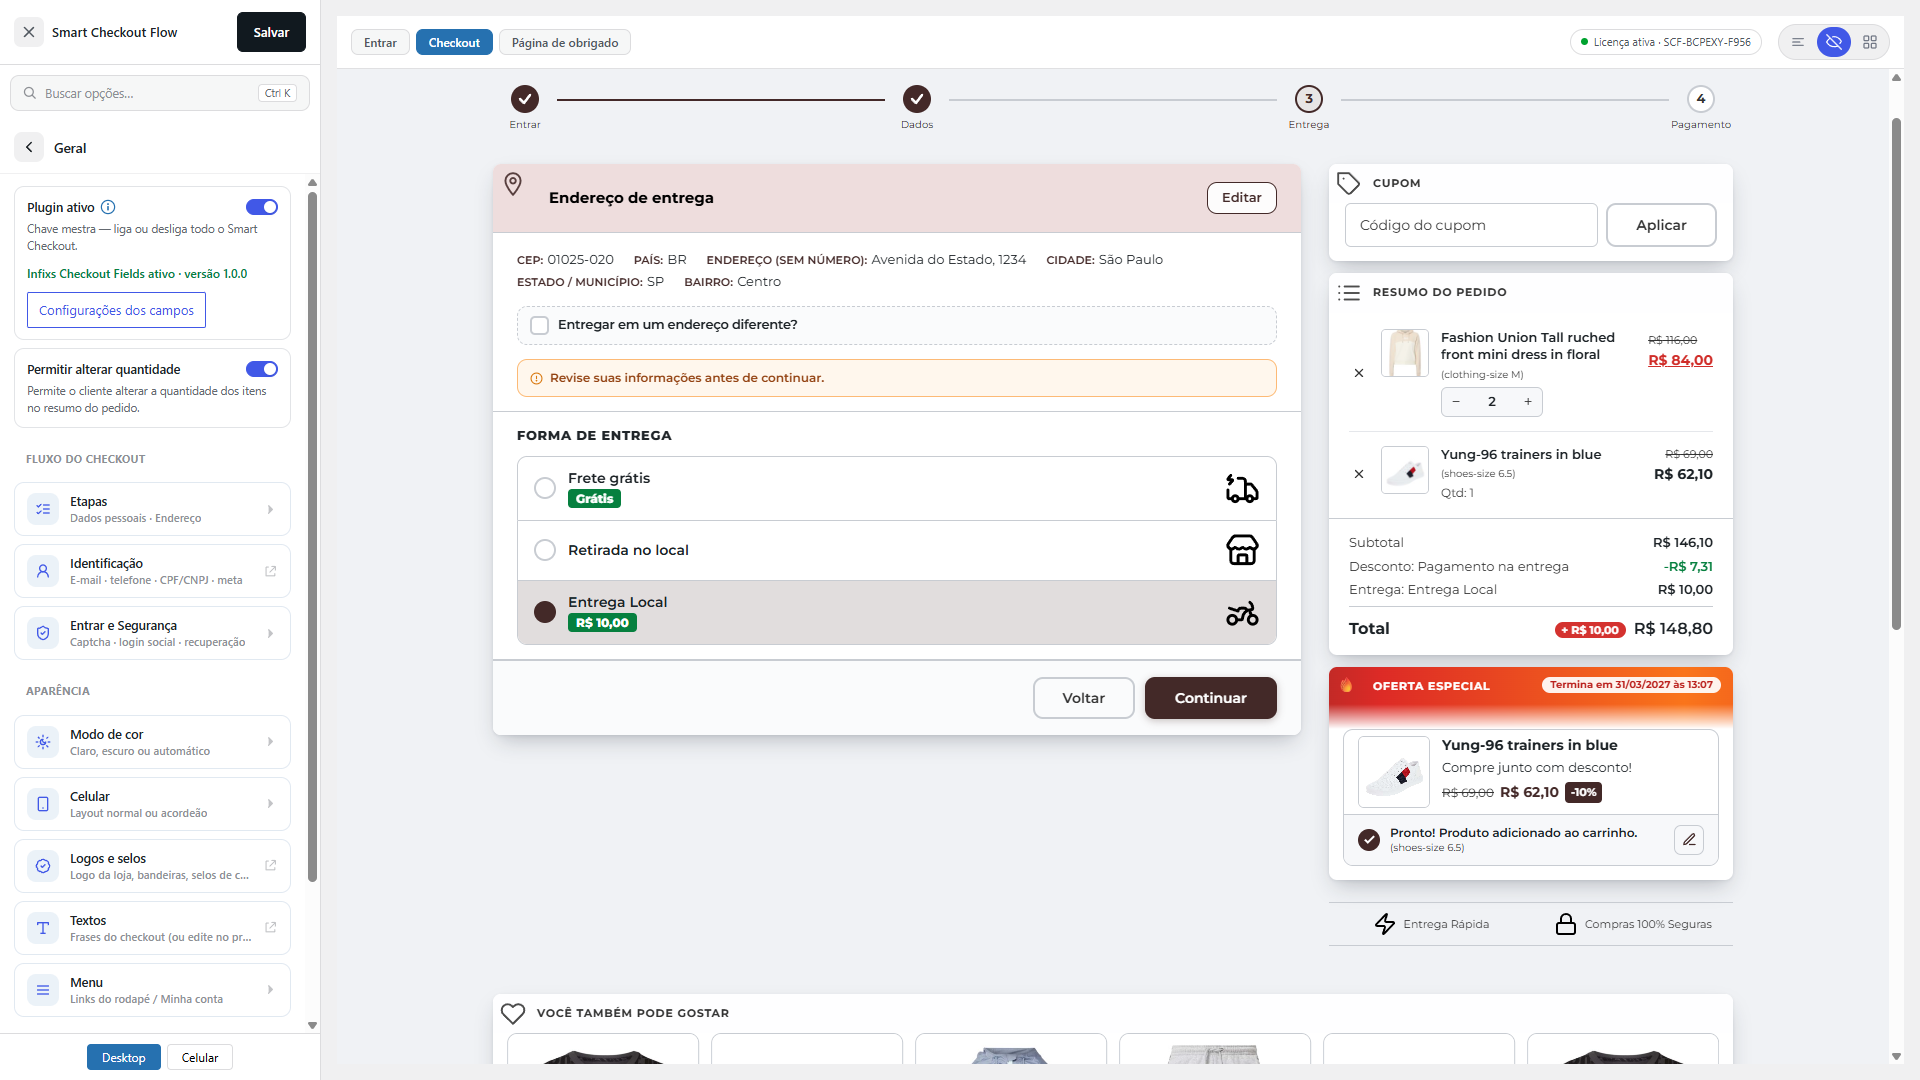Open Logos e selos external link icon
This screenshot has height=1080, width=1920.
pyautogui.click(x=270, y=865)
